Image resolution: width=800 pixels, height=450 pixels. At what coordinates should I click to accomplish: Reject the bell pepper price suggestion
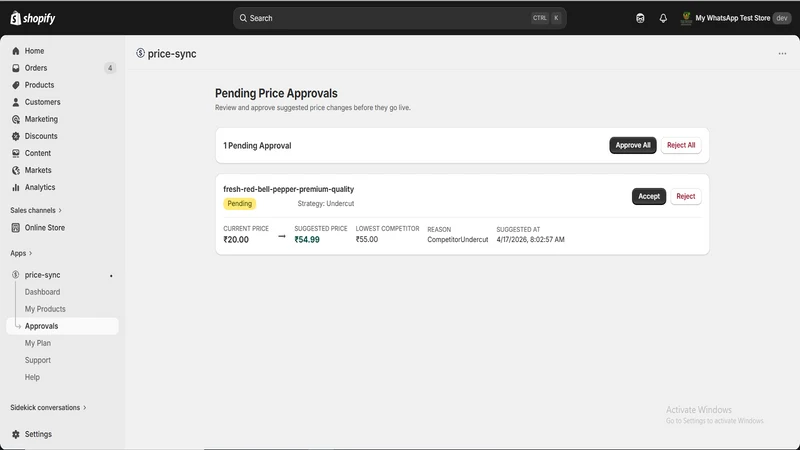tap(686, 196)
